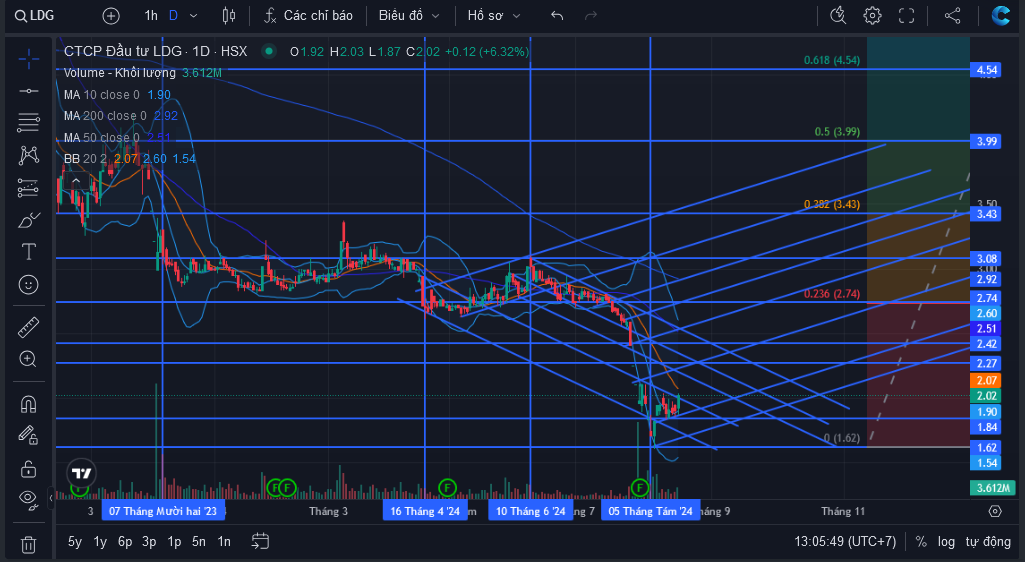This screenshot has height=562, width=1025.
Task: Select the trend line drawing tool
Action: (28, 91)
